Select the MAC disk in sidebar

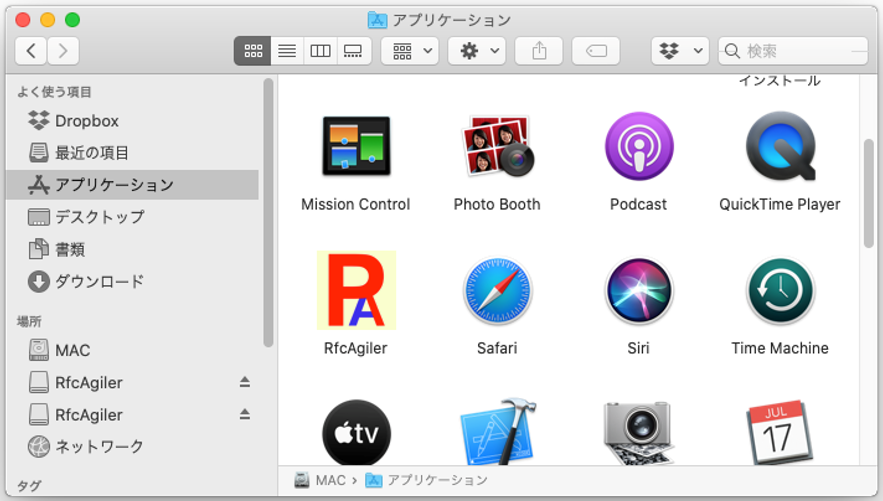click(x=132, y=350)
